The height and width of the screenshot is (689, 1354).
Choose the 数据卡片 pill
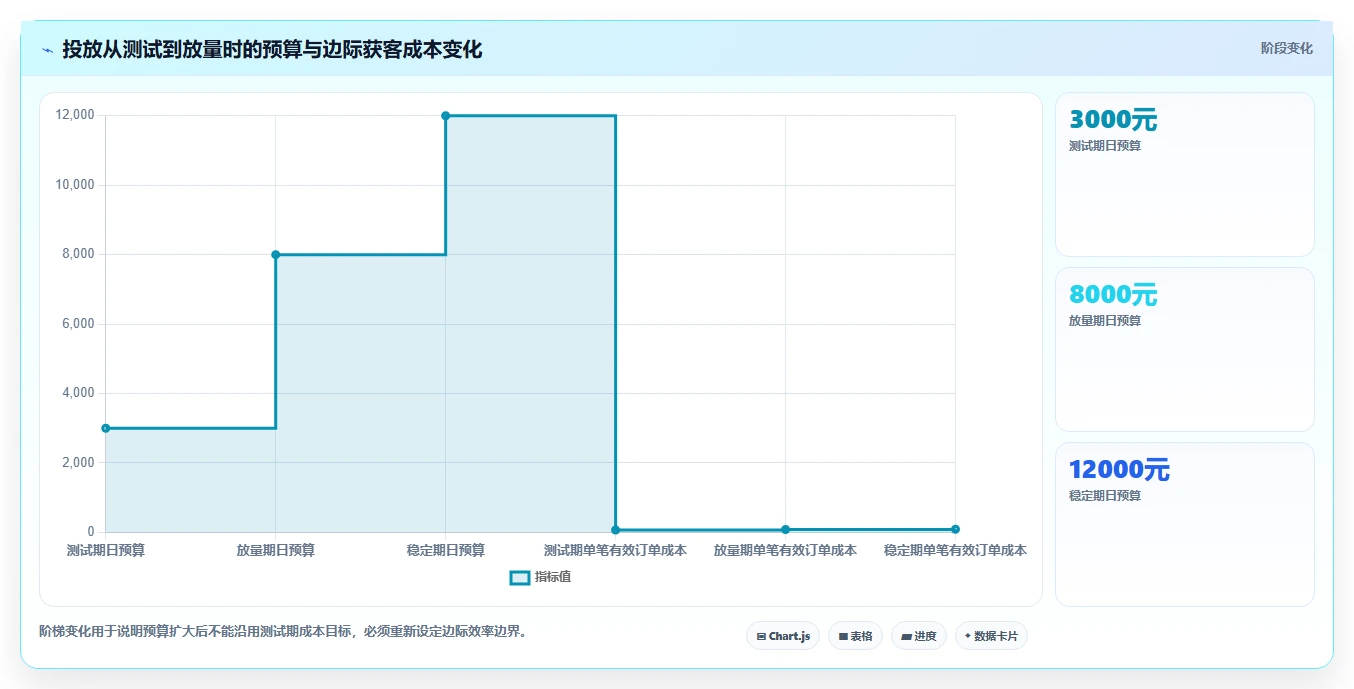tap(991, 636)
